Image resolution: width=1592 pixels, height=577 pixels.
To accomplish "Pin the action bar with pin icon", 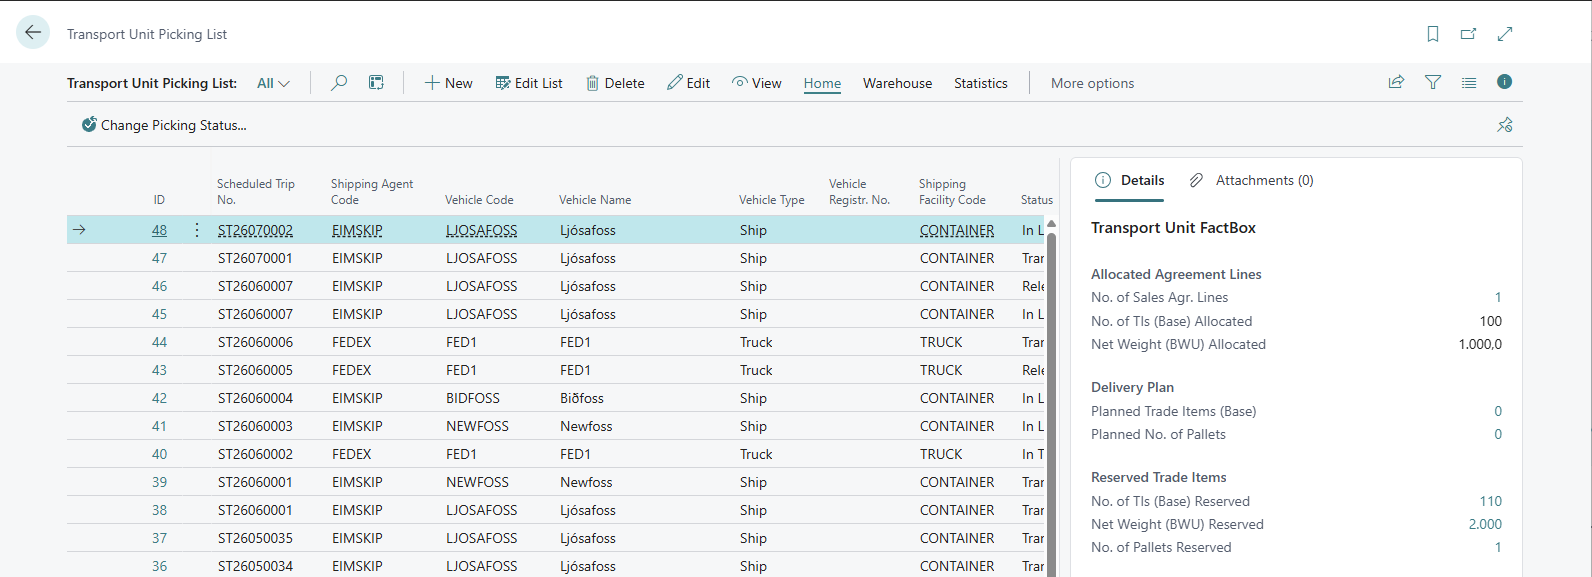I will [x=1505, y=125].
